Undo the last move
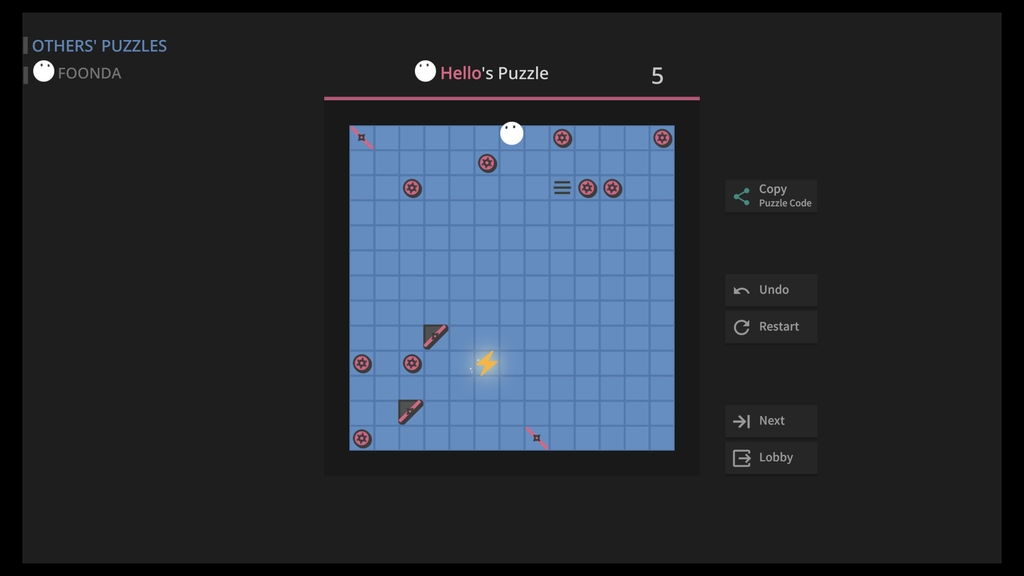 click(771, 290)
